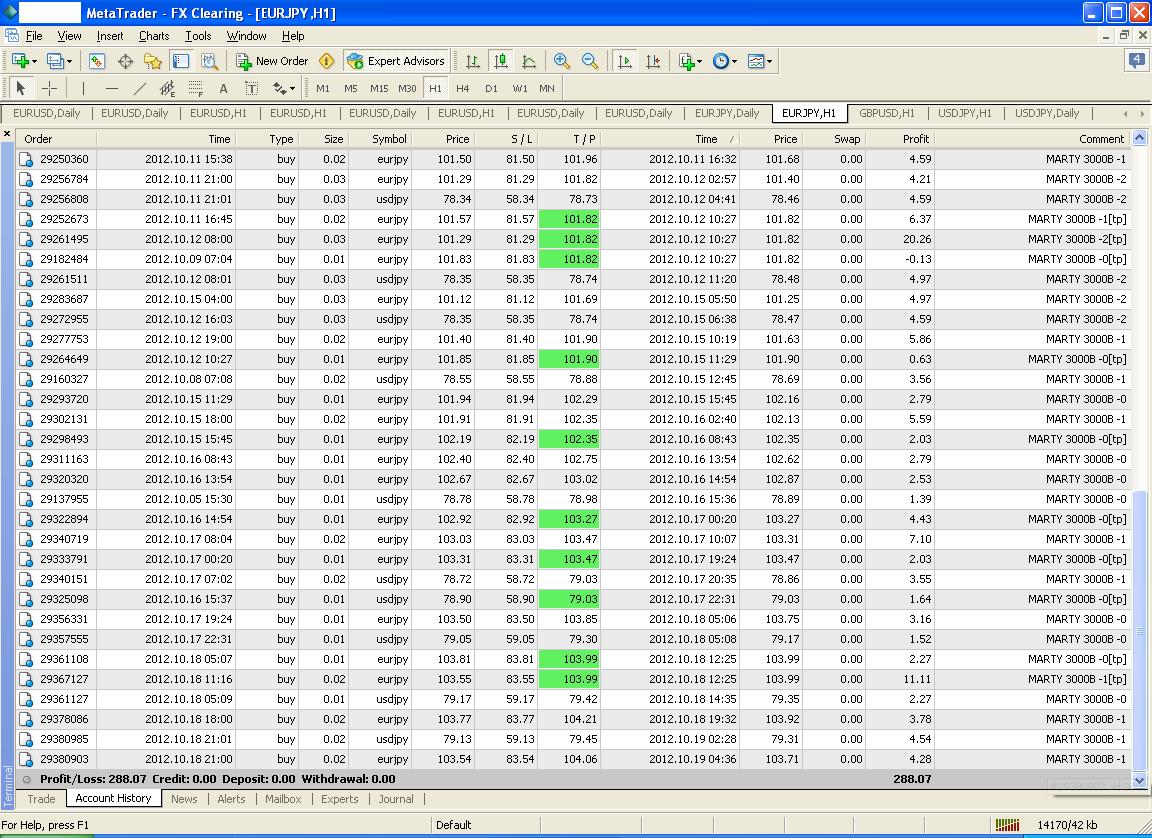The image size is (1152, 838).
Task: Open the Trade terminal tab
Action: tap(41, 799)
